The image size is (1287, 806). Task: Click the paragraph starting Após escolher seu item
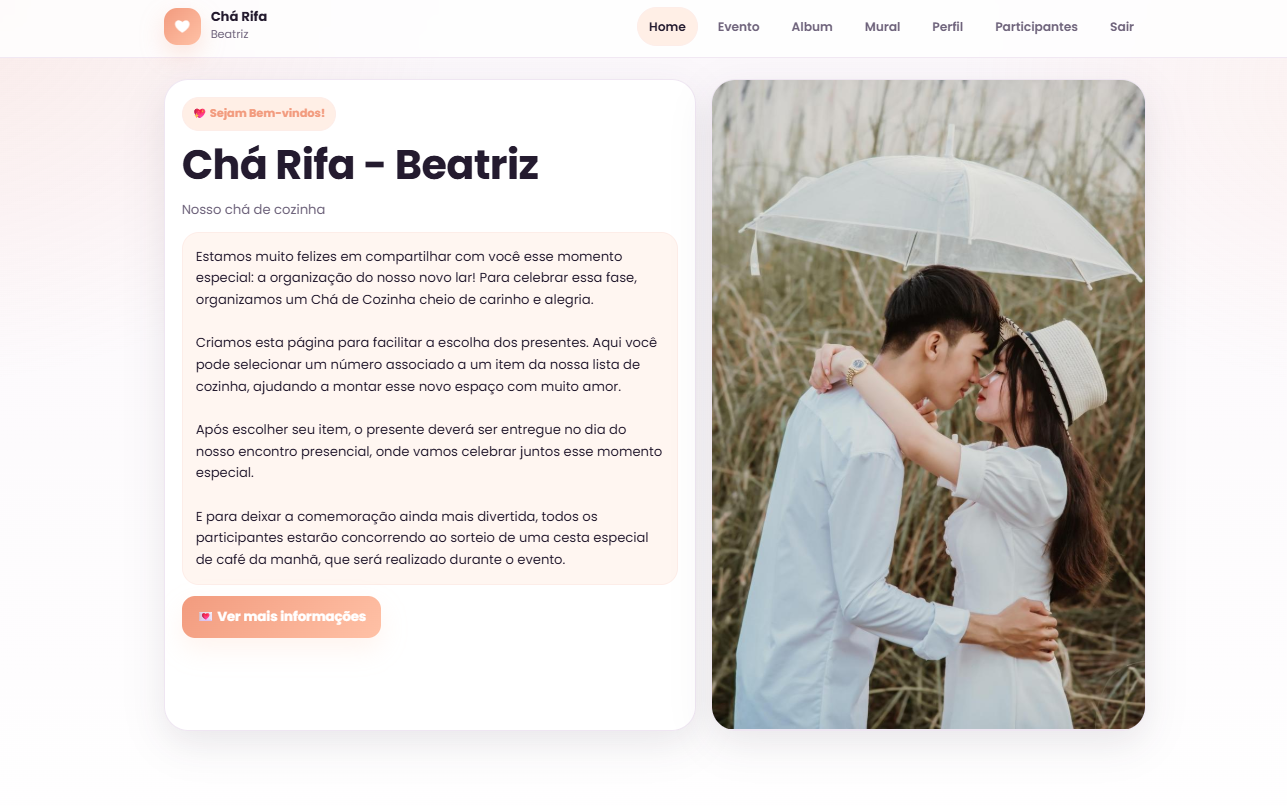point(428,451)
